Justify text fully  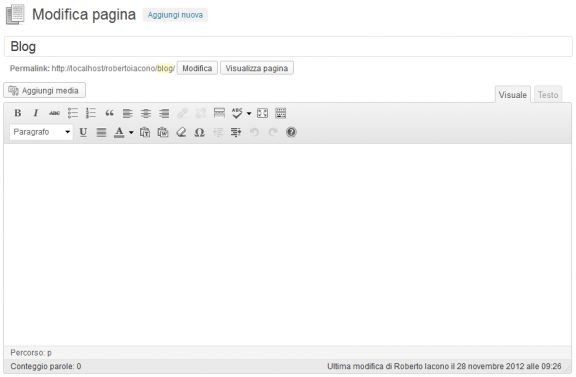pos(101,132)
